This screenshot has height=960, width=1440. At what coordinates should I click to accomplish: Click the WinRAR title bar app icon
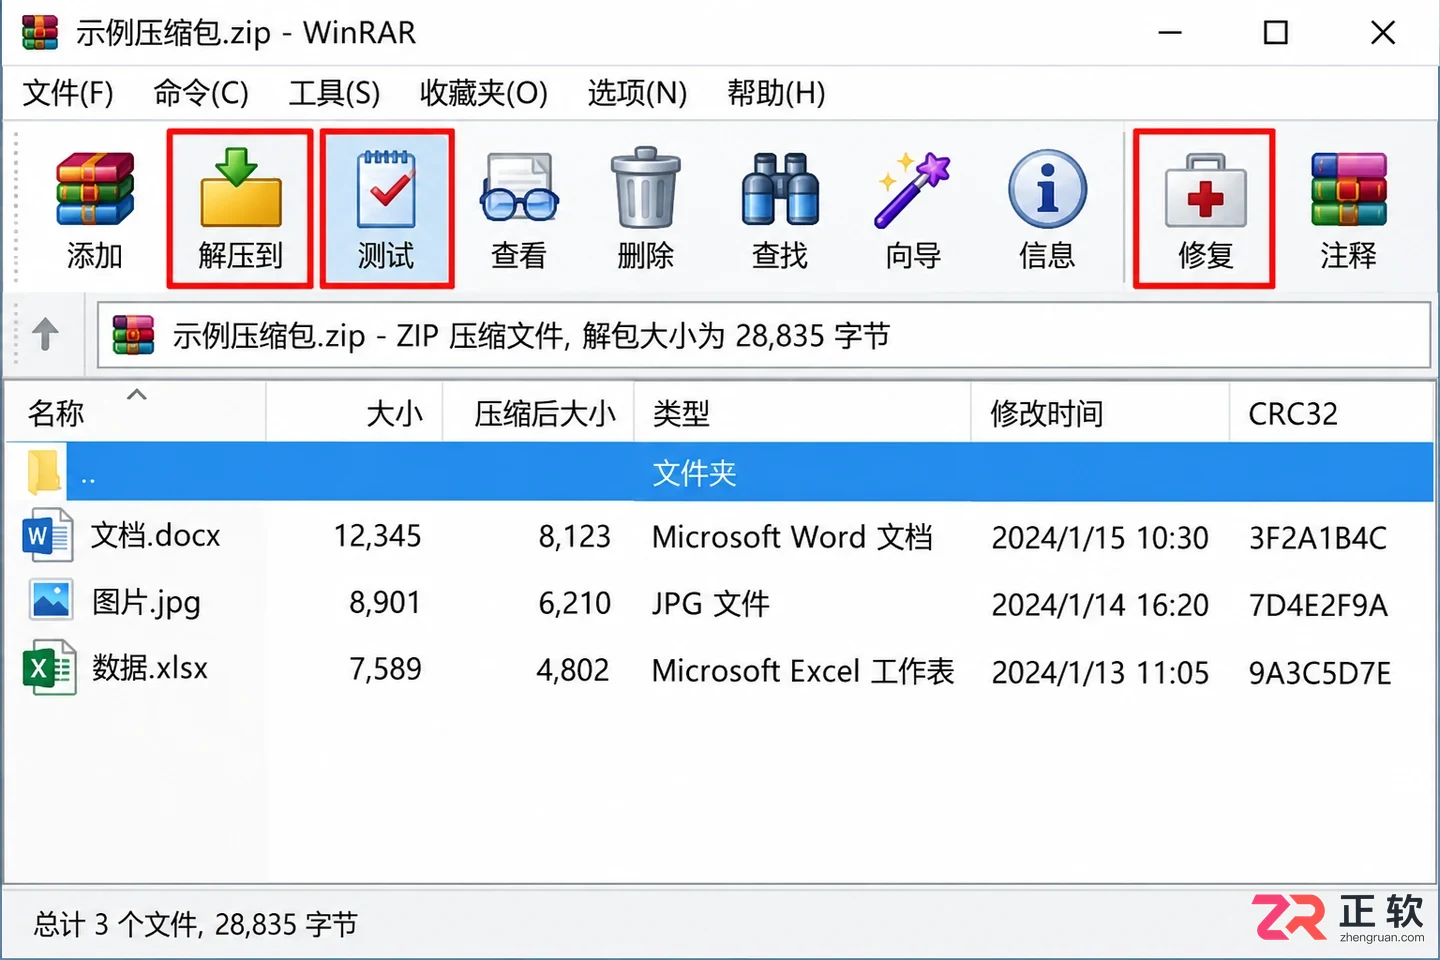(x=40, y=32)
